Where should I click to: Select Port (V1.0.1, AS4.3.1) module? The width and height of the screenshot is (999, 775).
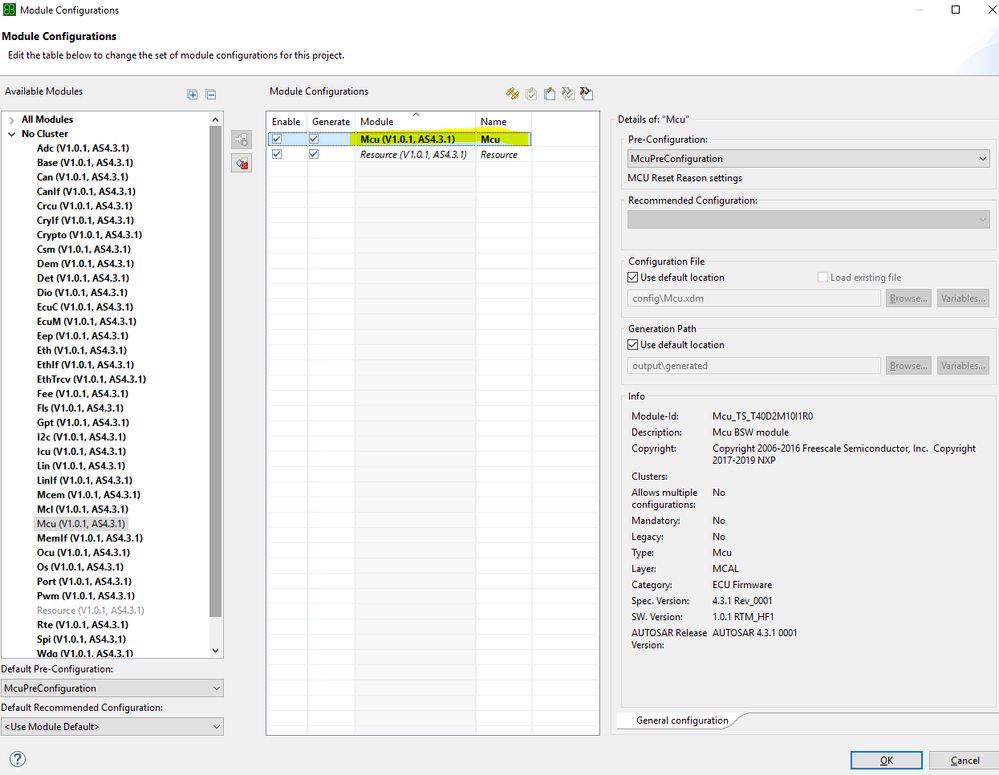click(x=84, y=581)
